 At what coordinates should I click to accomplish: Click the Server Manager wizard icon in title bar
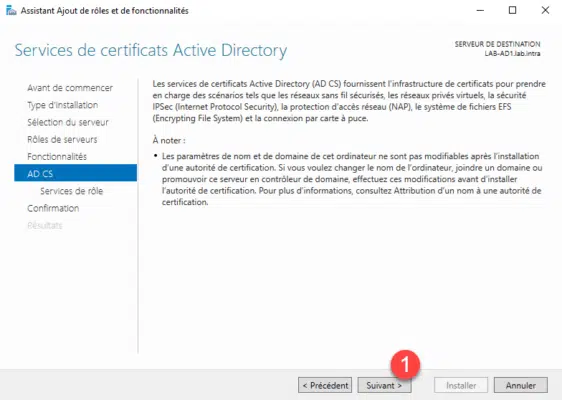(11, 10)
